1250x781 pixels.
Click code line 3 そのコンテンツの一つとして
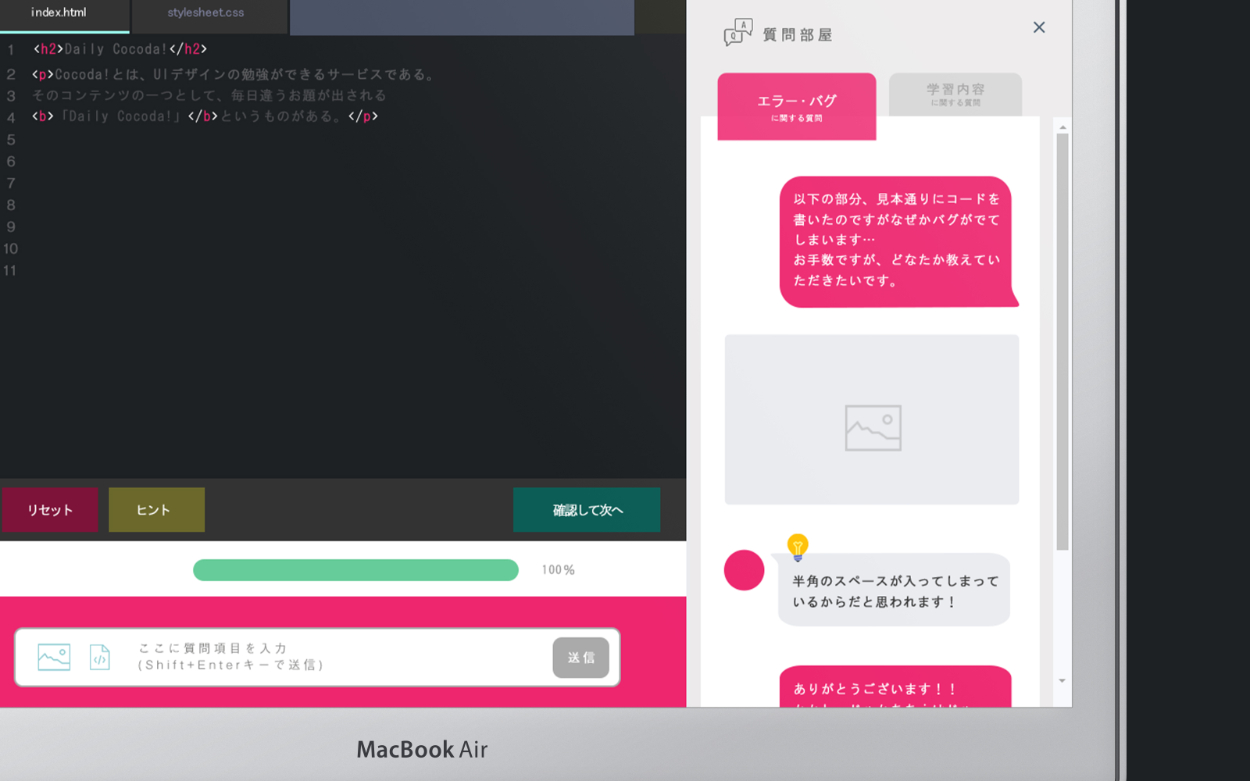209,95
